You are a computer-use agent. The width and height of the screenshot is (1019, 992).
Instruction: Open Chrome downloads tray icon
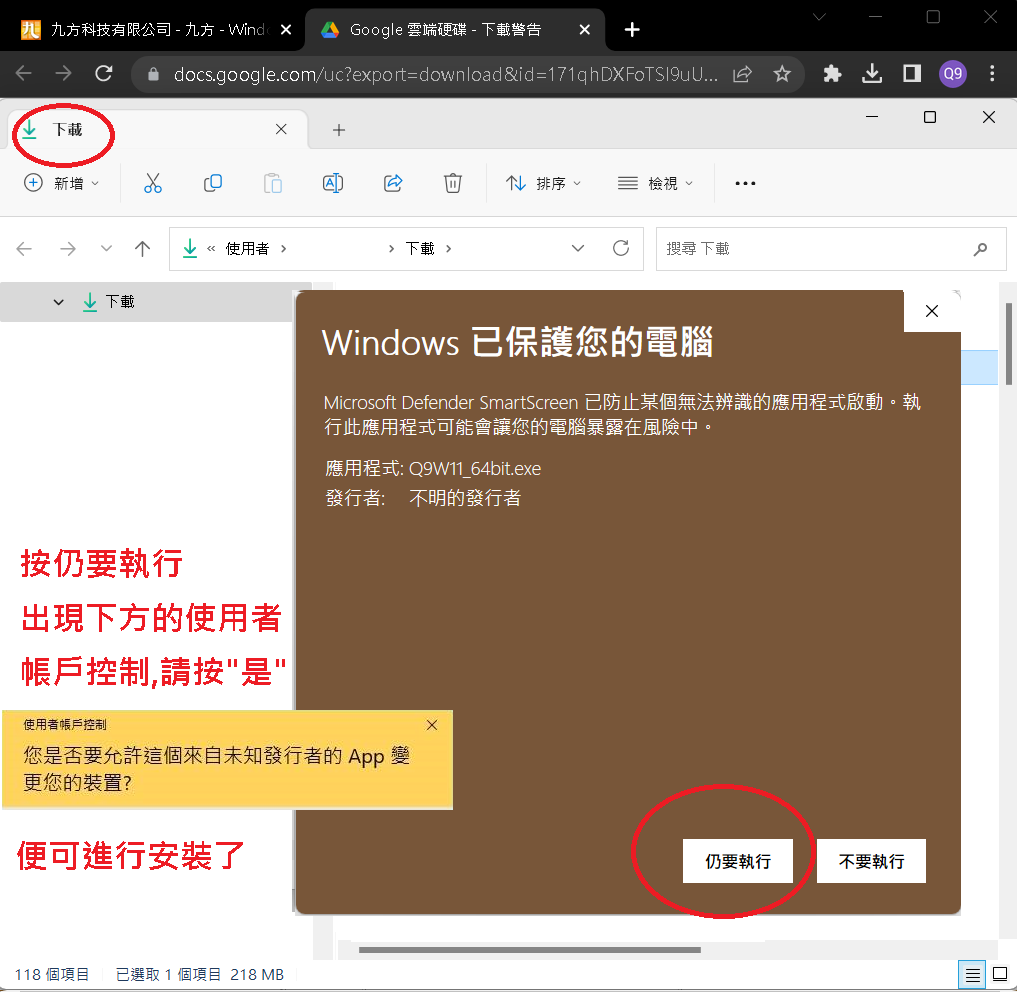(x=872, y=74)
